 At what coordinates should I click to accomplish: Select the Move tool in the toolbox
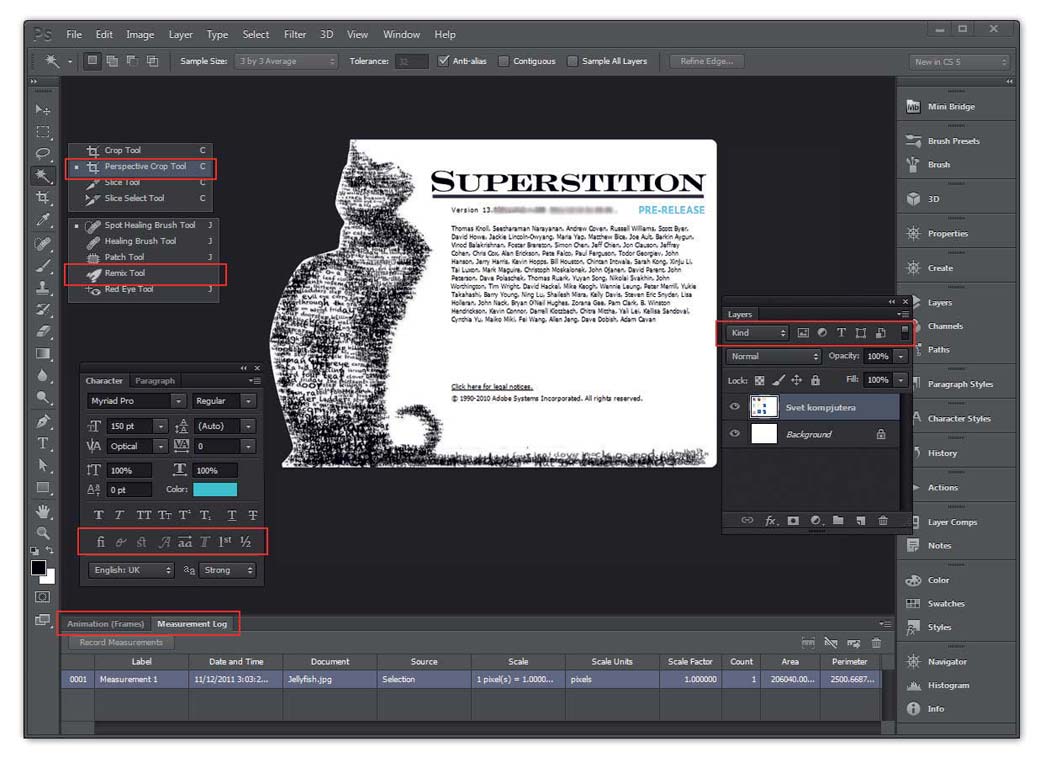click(x=43, y=109)
